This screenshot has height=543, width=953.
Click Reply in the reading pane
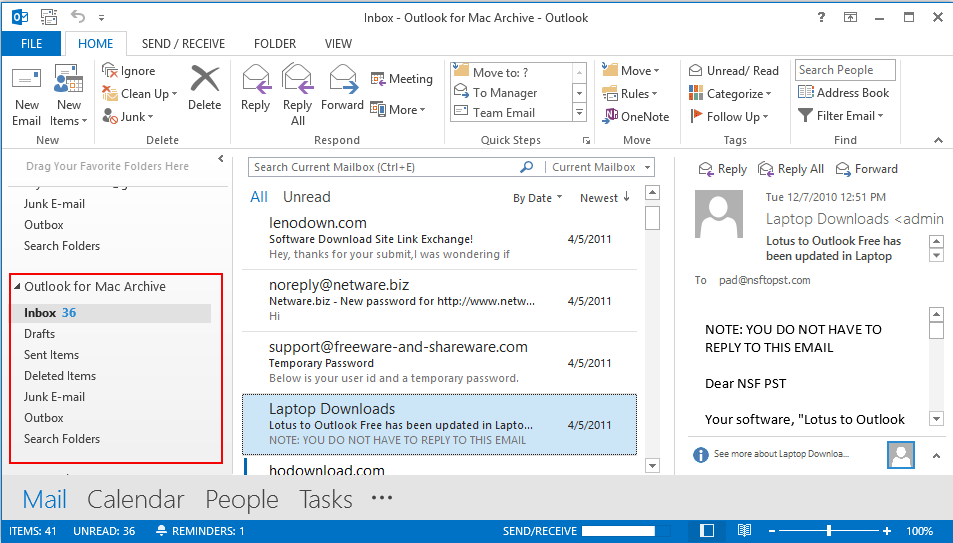coord(723,169)
